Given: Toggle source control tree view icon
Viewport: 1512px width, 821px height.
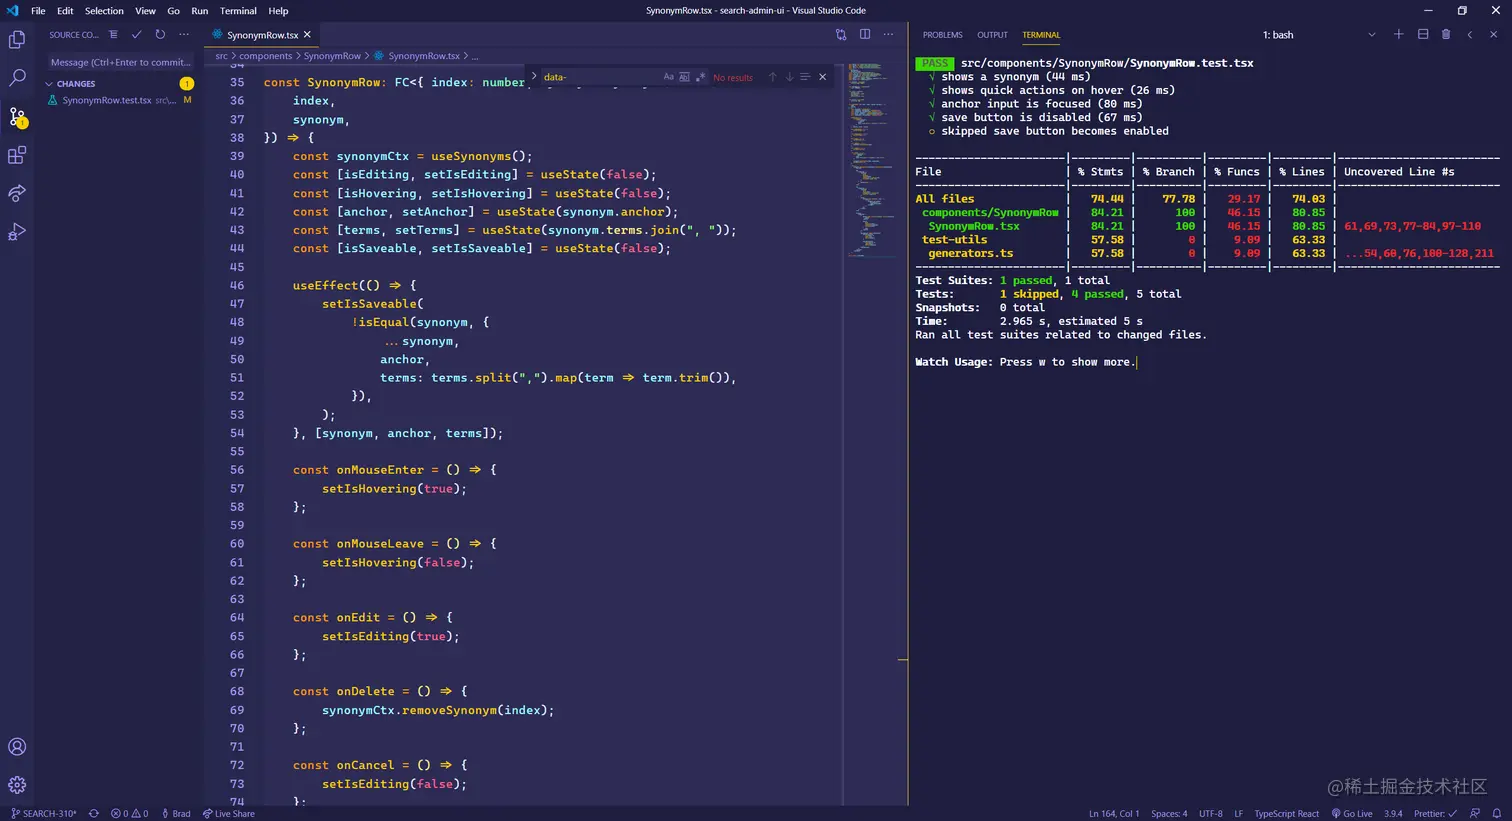Looking at the screenshot, I should pos(113,35).
